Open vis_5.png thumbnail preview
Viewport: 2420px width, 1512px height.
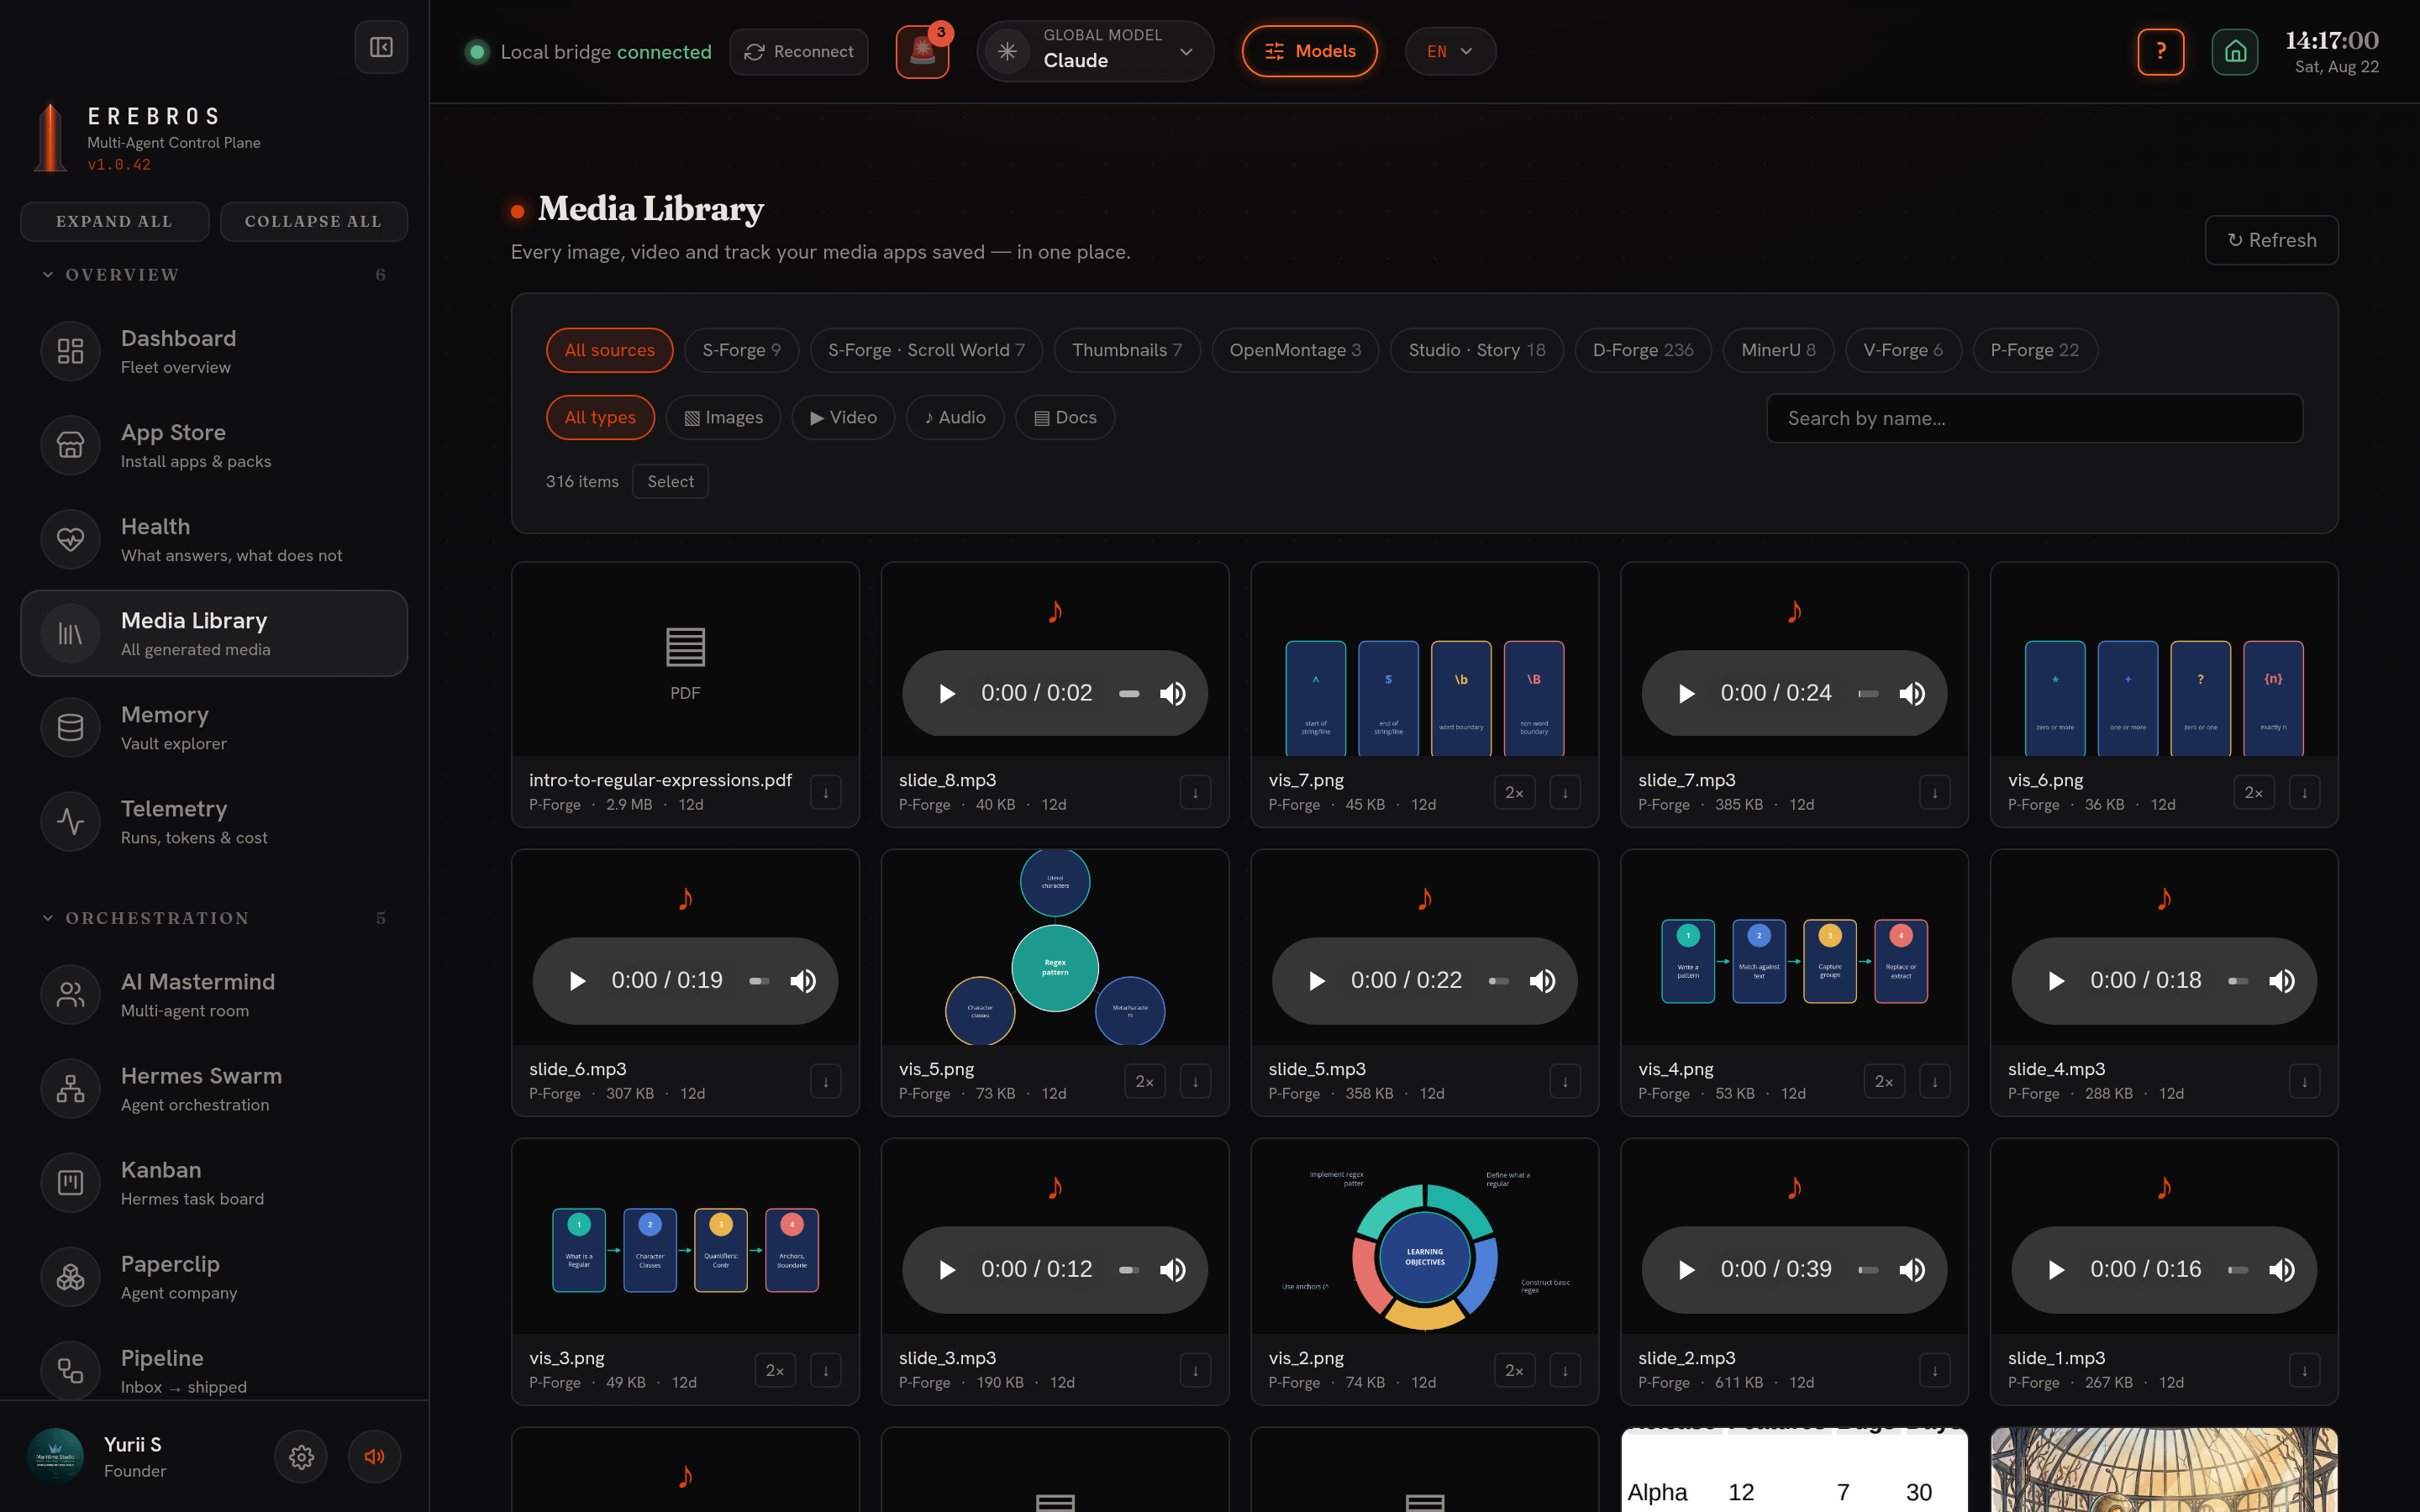pos(1055,948)
